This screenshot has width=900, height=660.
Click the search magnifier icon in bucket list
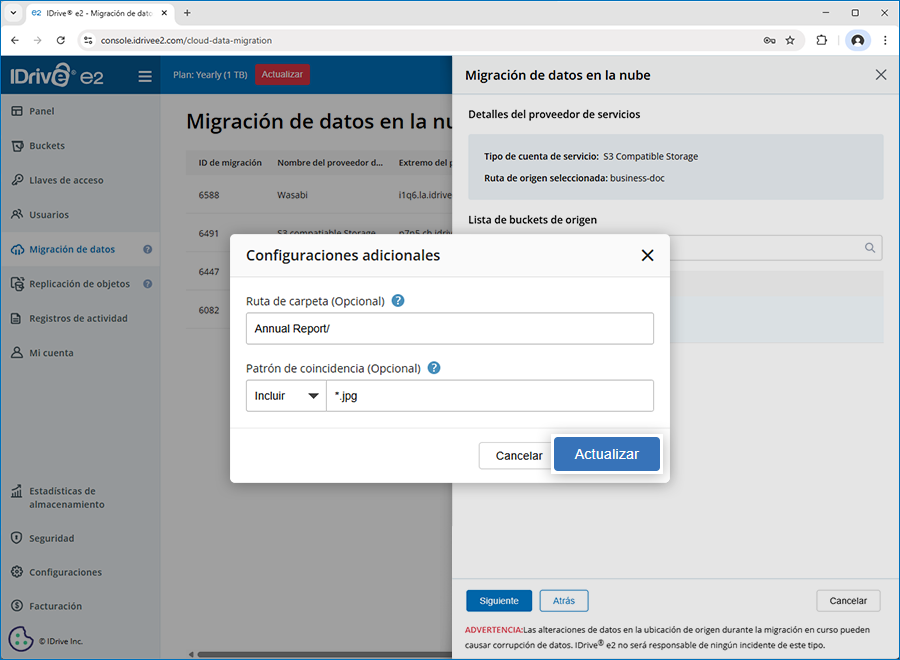pos(870,248)
